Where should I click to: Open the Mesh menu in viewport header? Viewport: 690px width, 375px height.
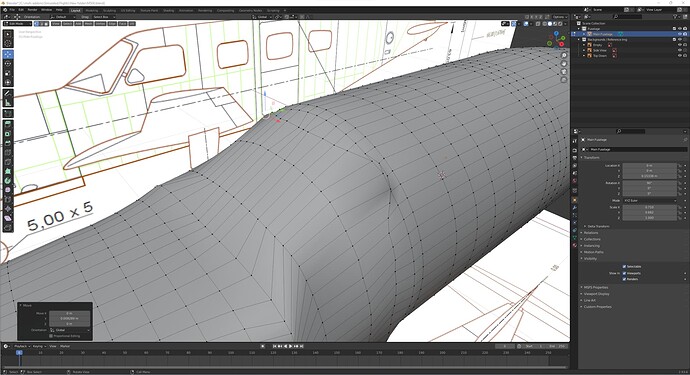point(88,24)
